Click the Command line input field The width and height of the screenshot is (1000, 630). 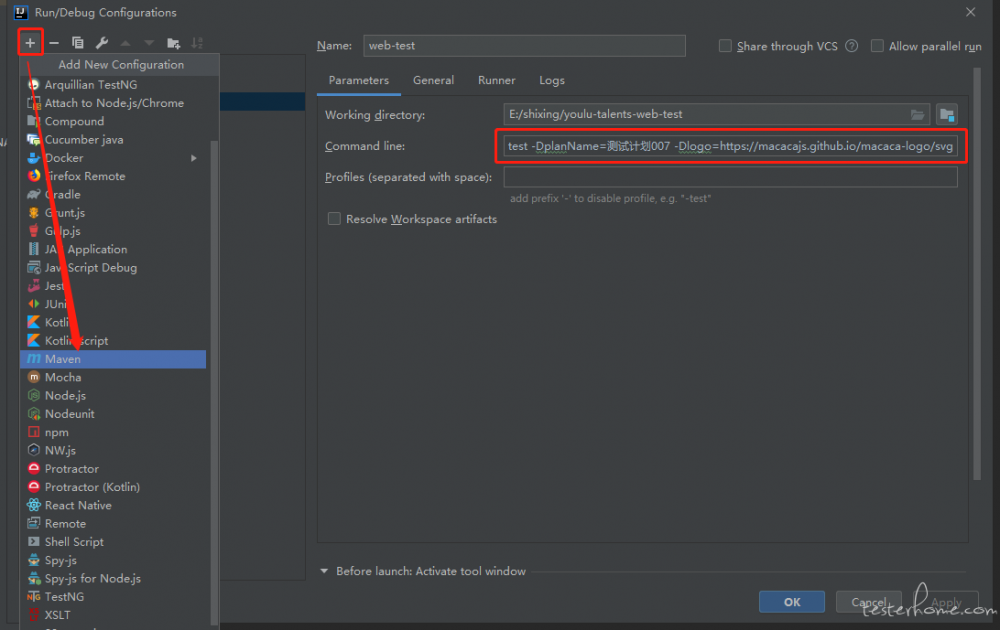point(731,146)
